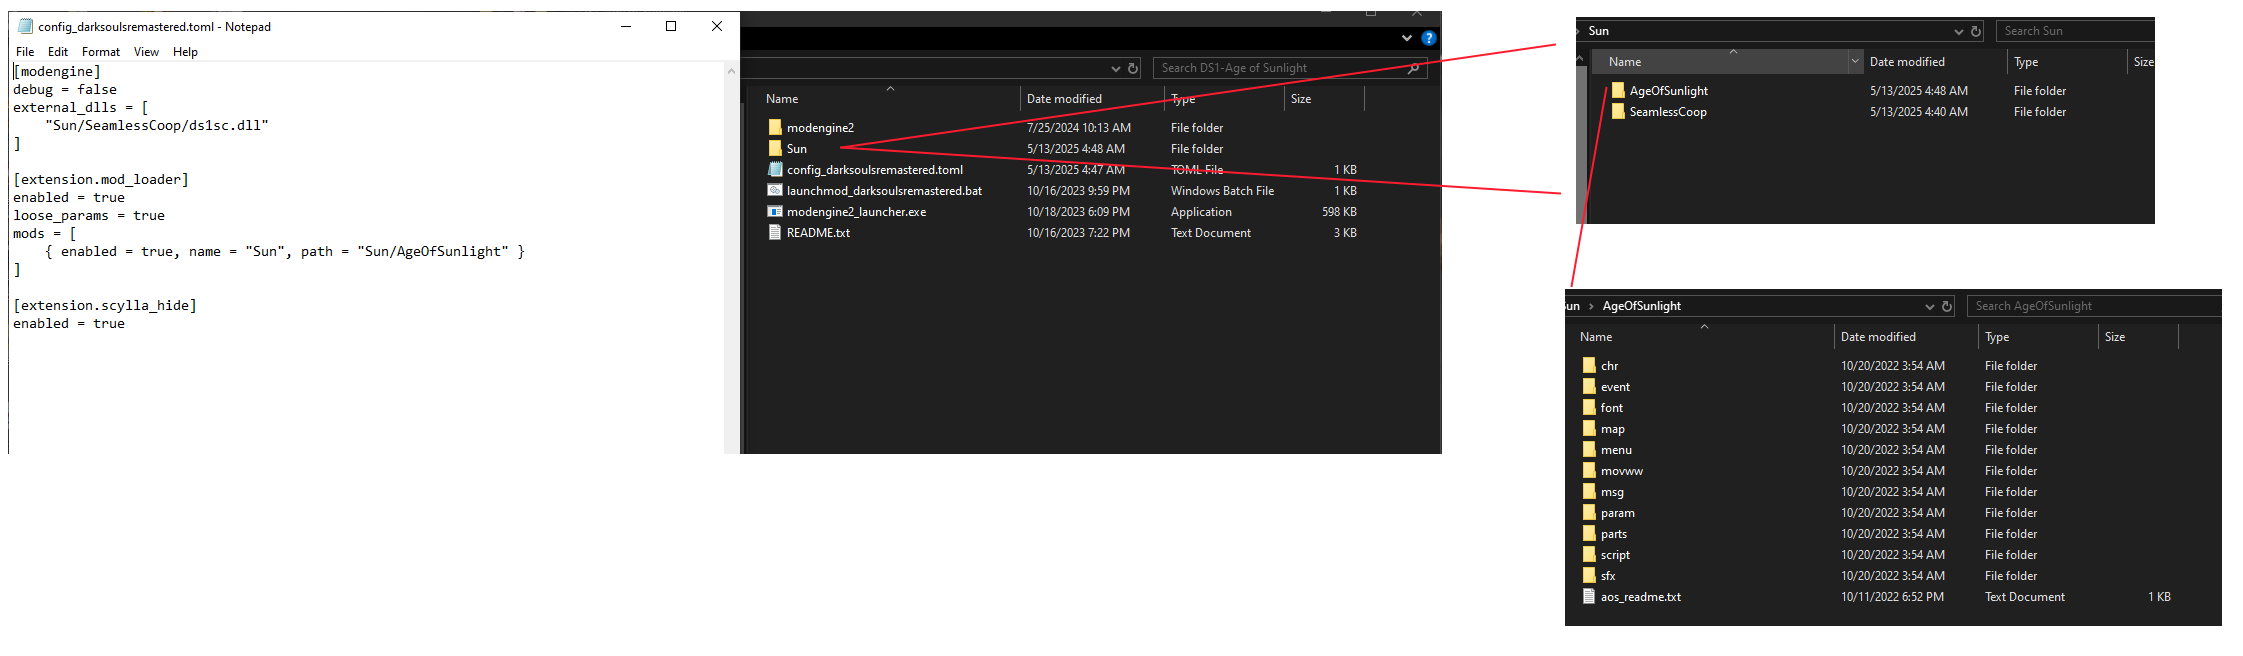This screenshot has width=2243, height=656.
Task: Click the 'TOML File' type cell
Action: (x=1197, y=170)
